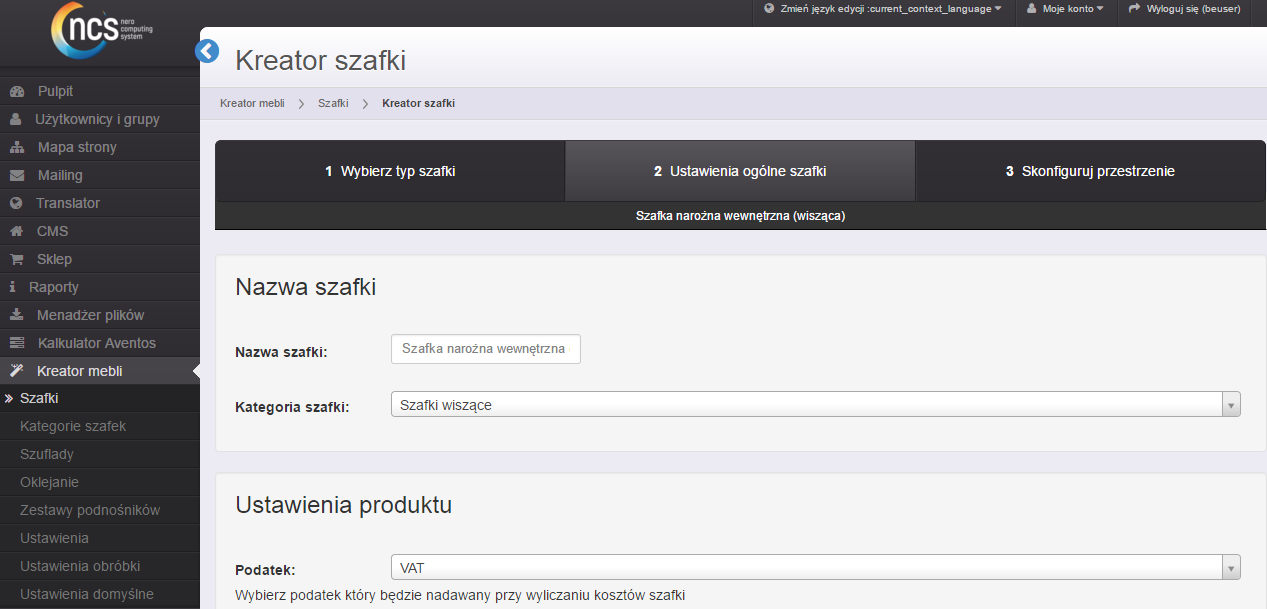
Task: Click the Wyloguj się logout link
Action: [1184, 9]
